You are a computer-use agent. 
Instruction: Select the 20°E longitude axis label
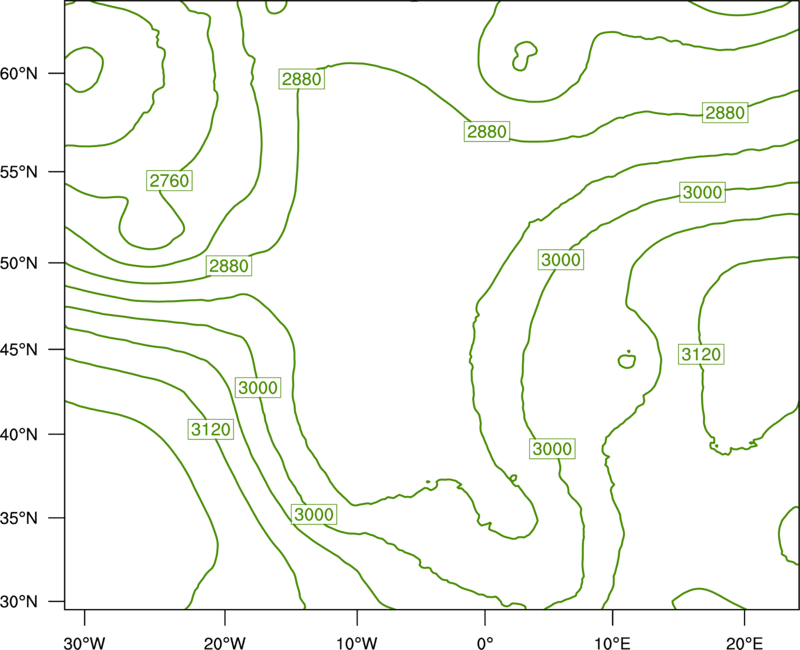coord(744,643)
